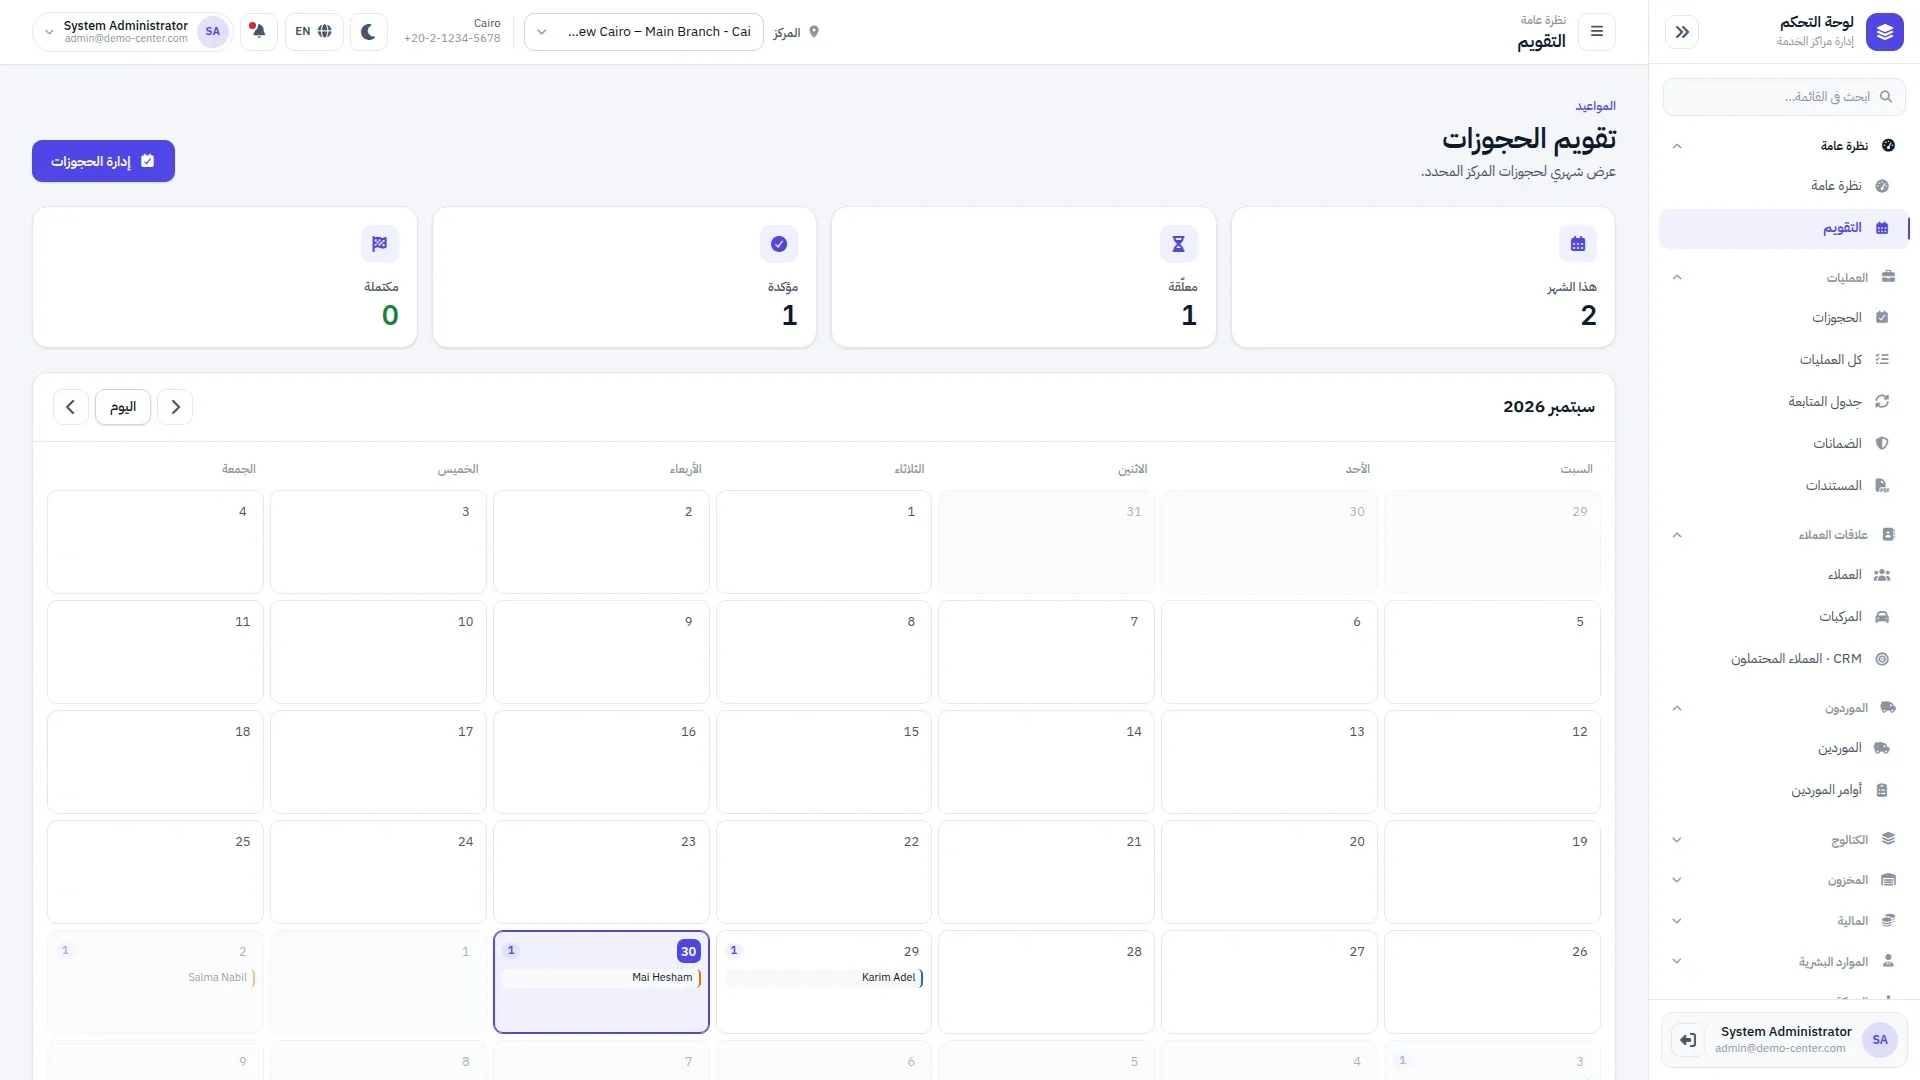Screen dimensions: 1920x1080
Task: Click the إدارة الحجوزات button
Action: (103, 161)
